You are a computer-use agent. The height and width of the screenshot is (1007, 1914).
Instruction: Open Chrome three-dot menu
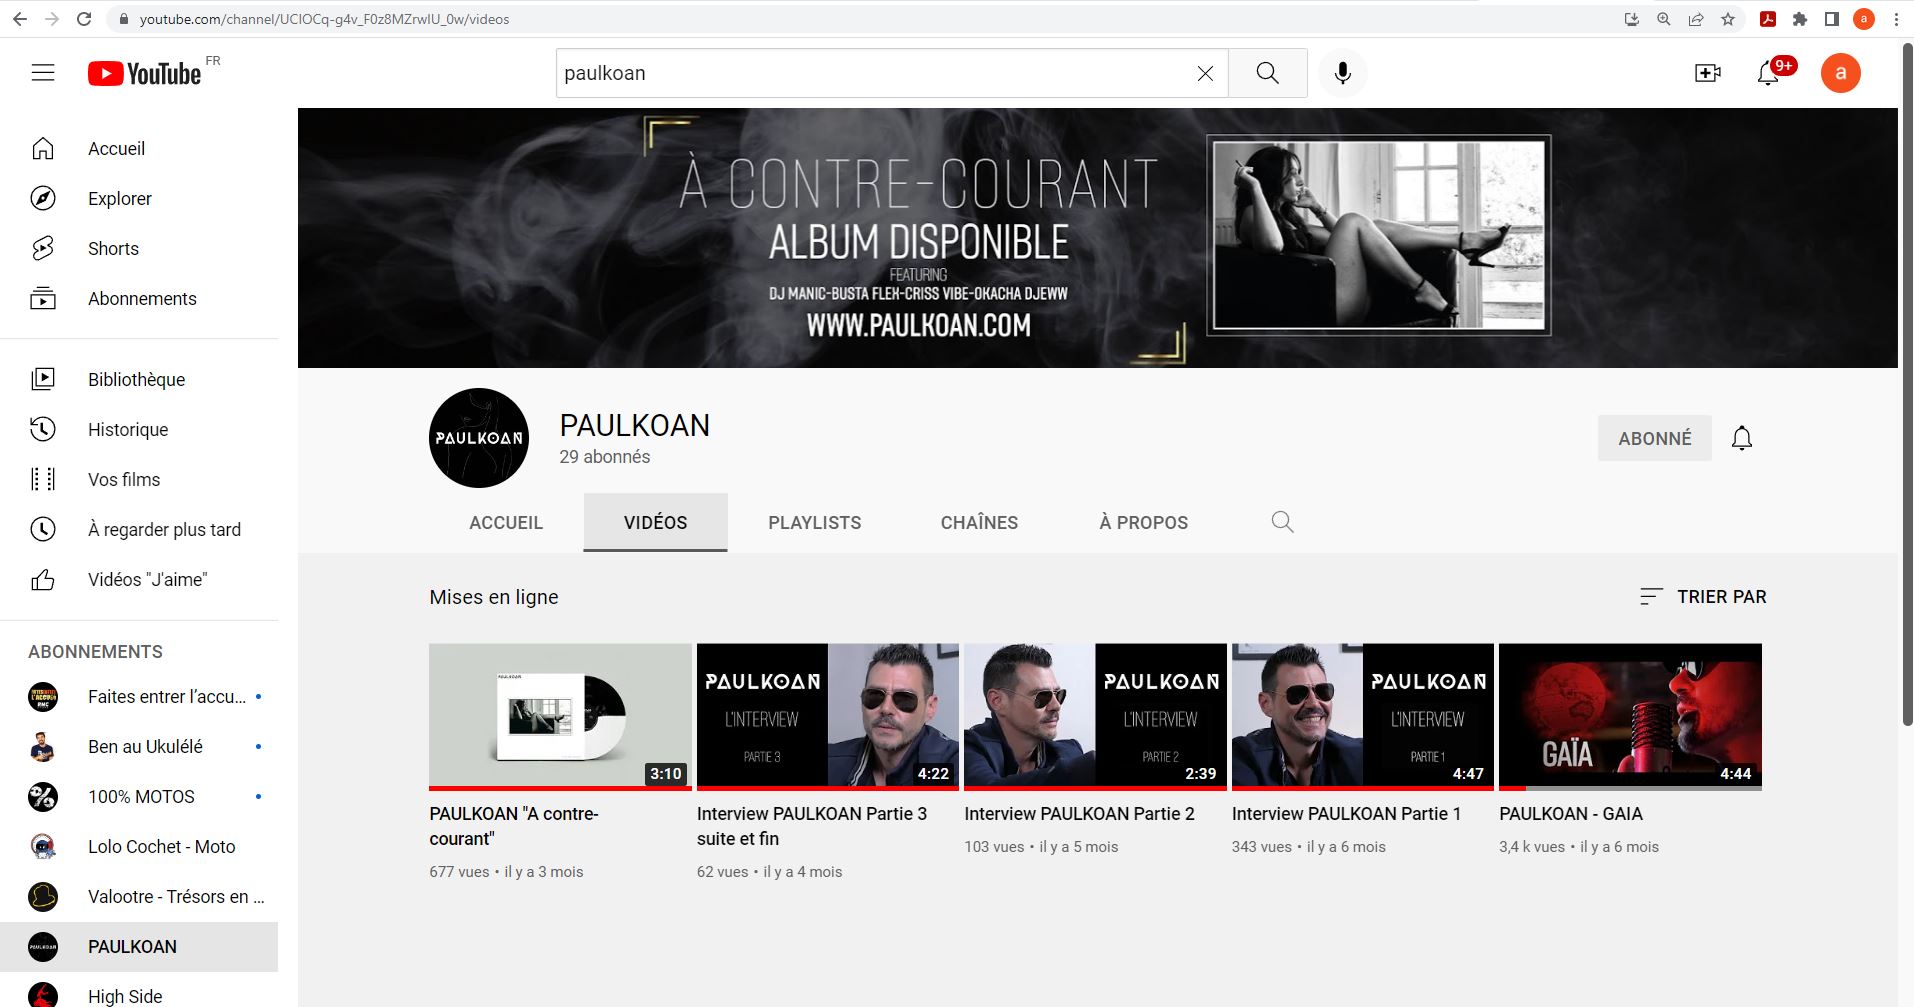(1896, 19)
